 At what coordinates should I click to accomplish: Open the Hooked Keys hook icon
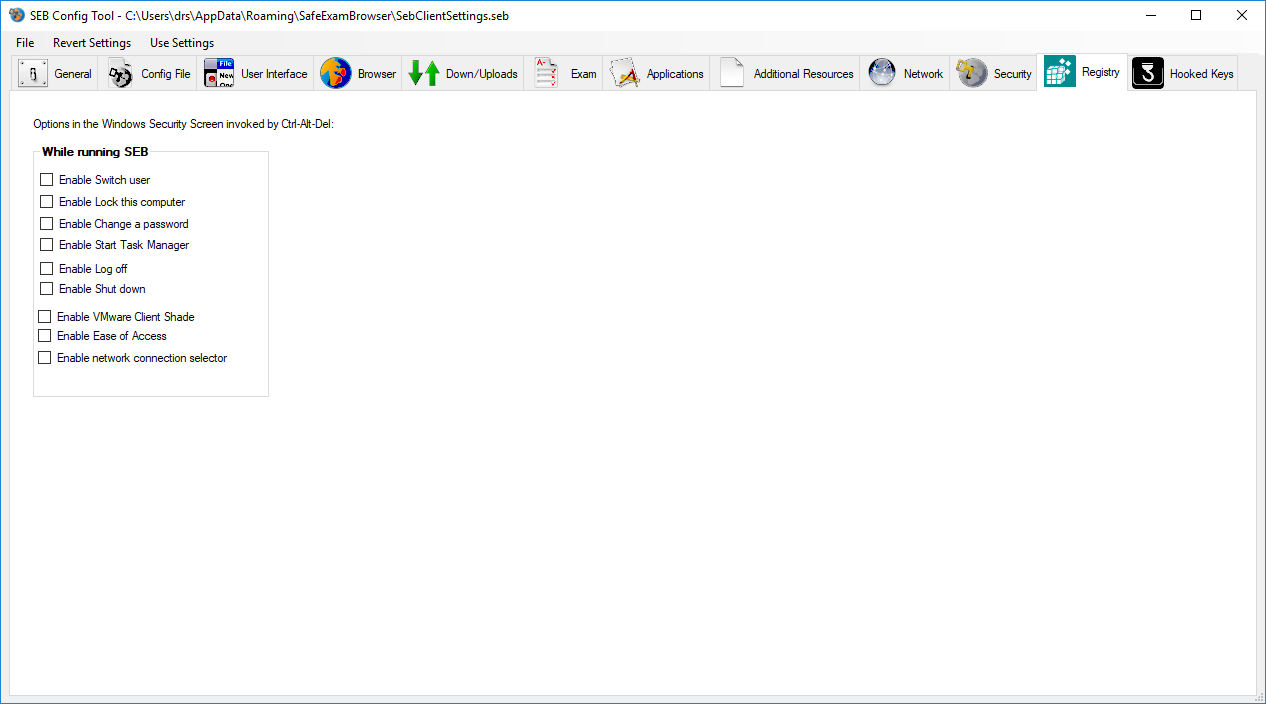tap(1148, 74)
